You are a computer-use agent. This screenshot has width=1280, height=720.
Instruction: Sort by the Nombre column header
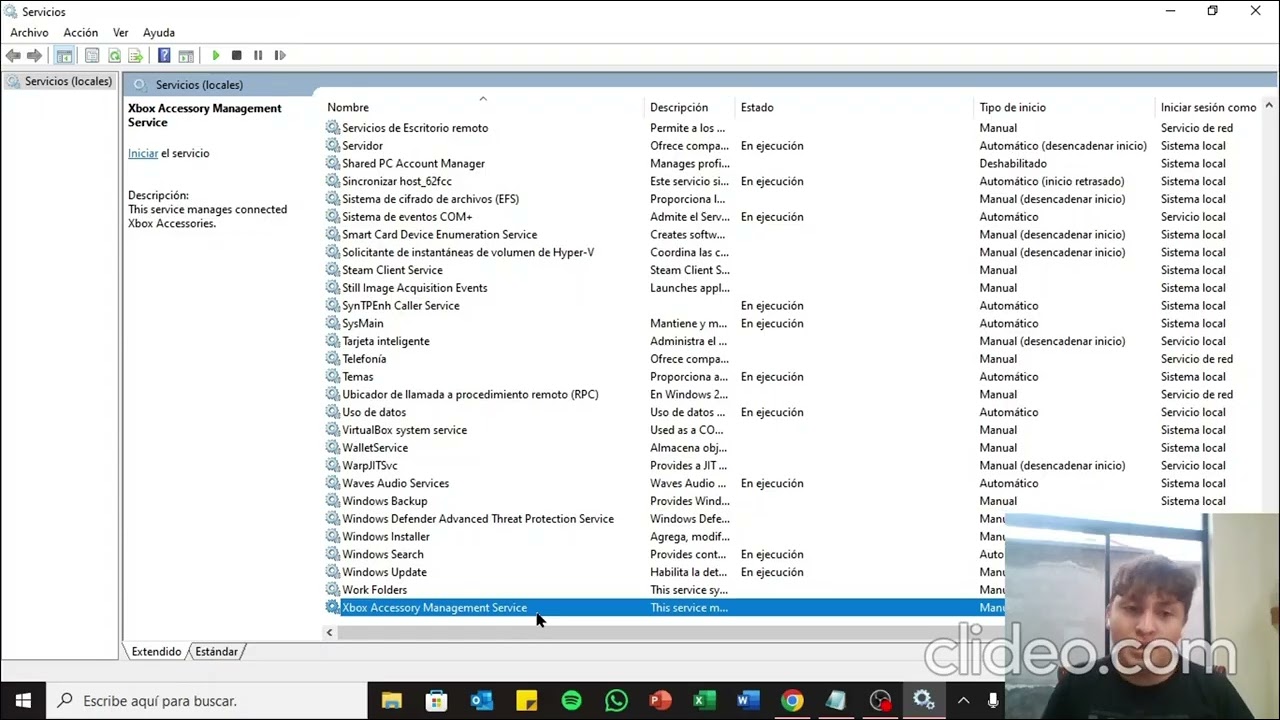coord(485,108)
